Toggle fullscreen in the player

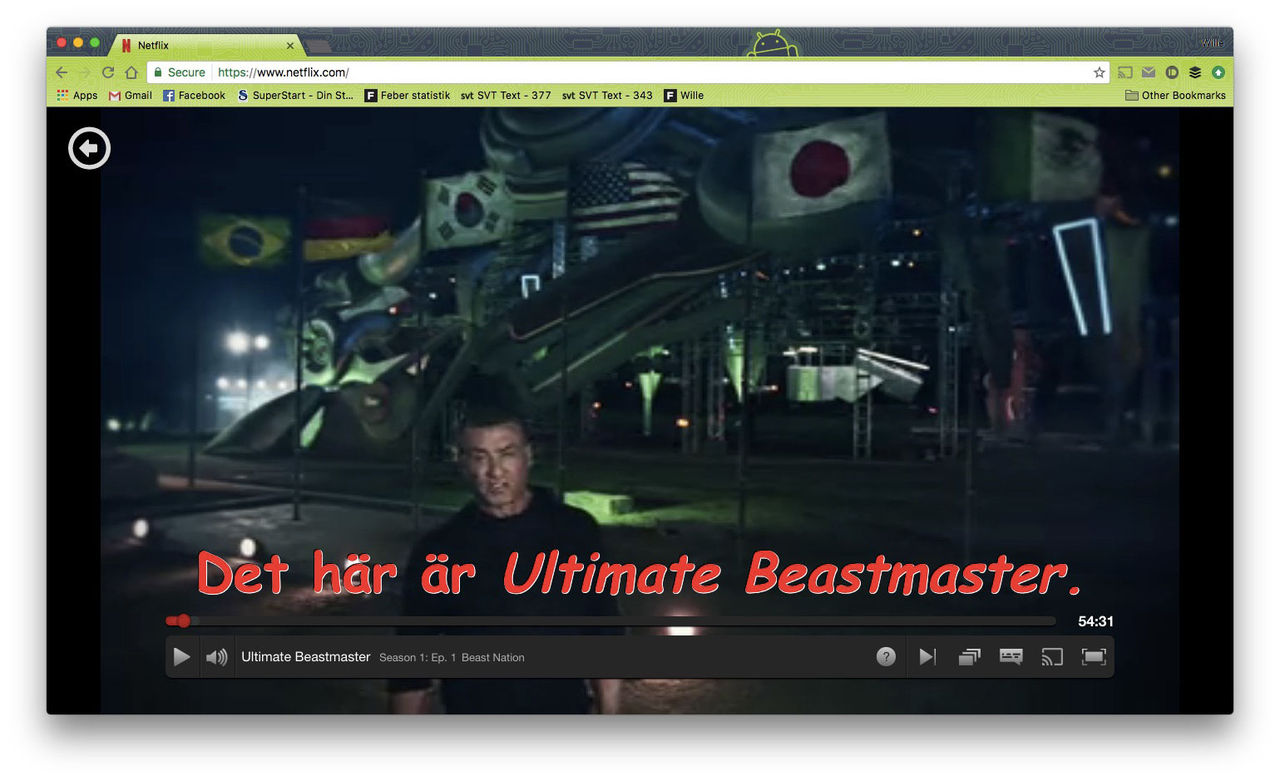(x=1093, y=657)
